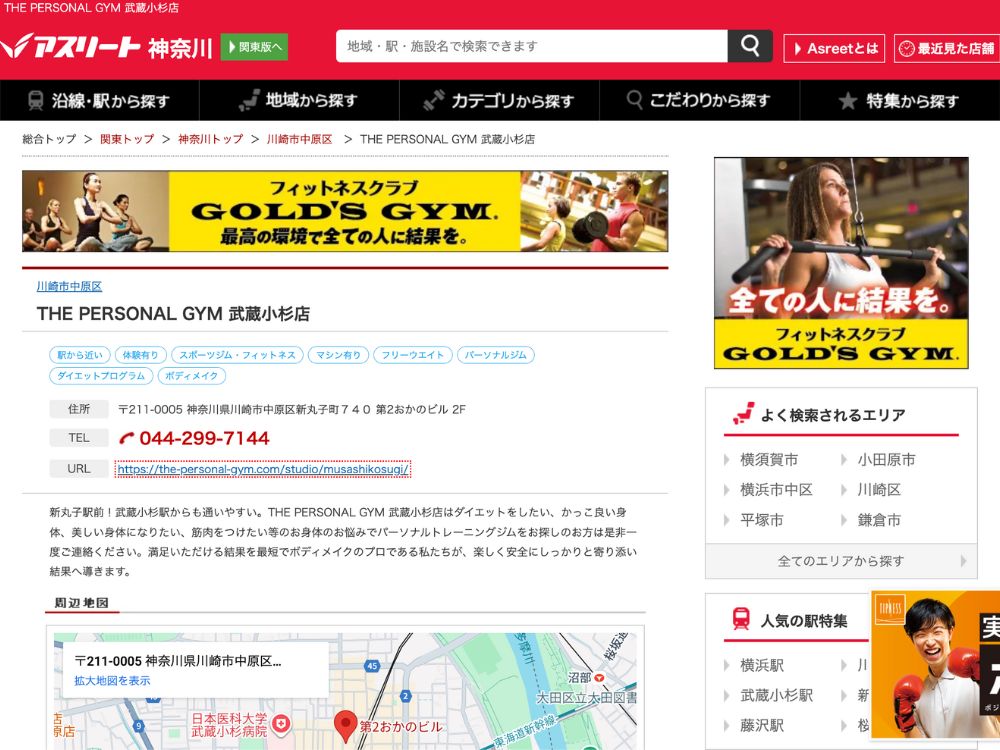Click 拡大地図を表示 map link
Image resolution: width=1000 pixels, height=750 pixels.
[112, 680]
